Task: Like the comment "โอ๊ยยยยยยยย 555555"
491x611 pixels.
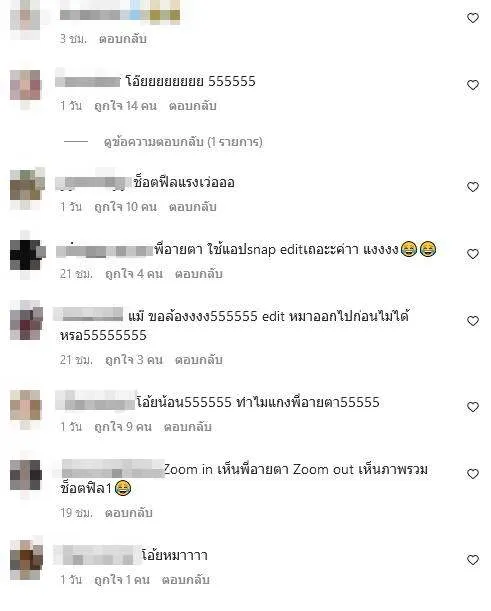Action: (473, 85)
